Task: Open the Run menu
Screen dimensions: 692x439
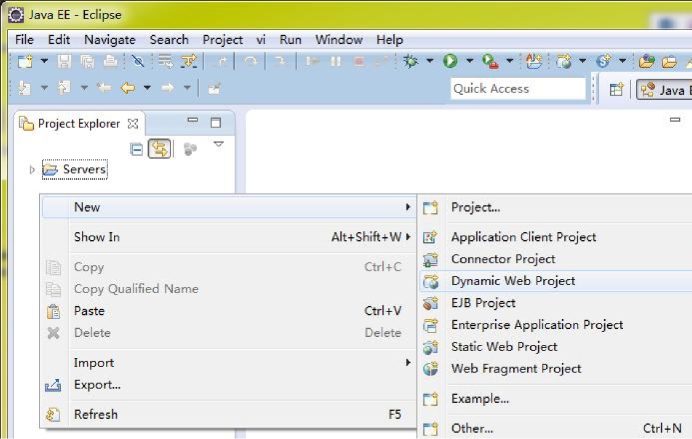Action: coord(290,40)
